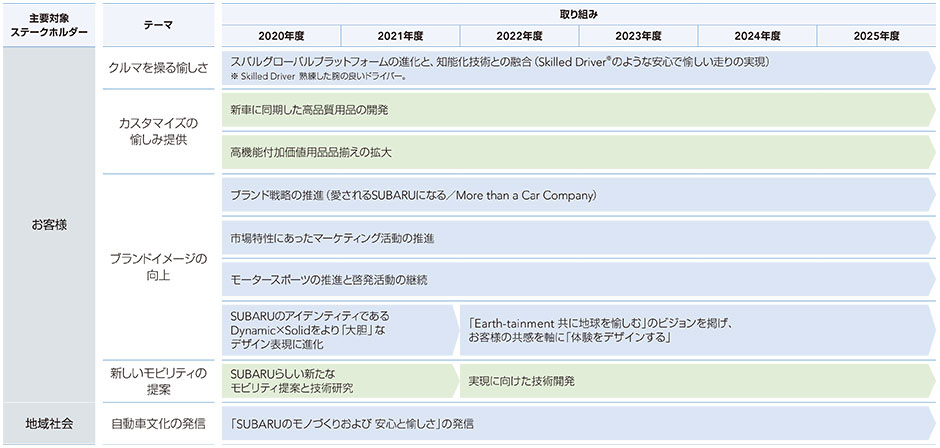
Task: Click the 新車に同期した高品質用品の開発 bar
Action: (x=579, y=110)
